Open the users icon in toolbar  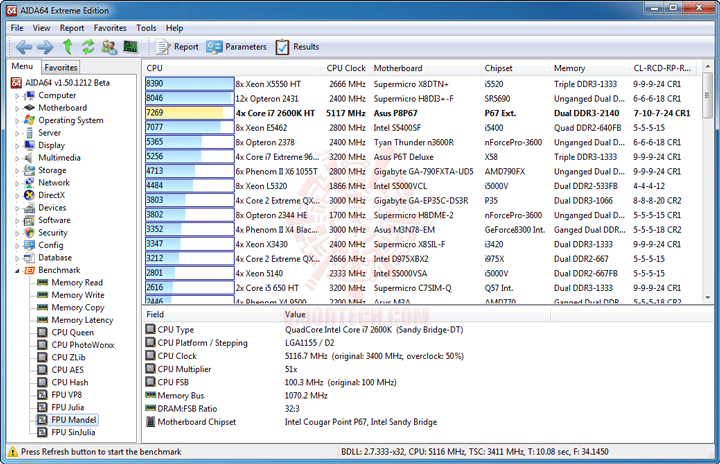[x=109, y=47]
